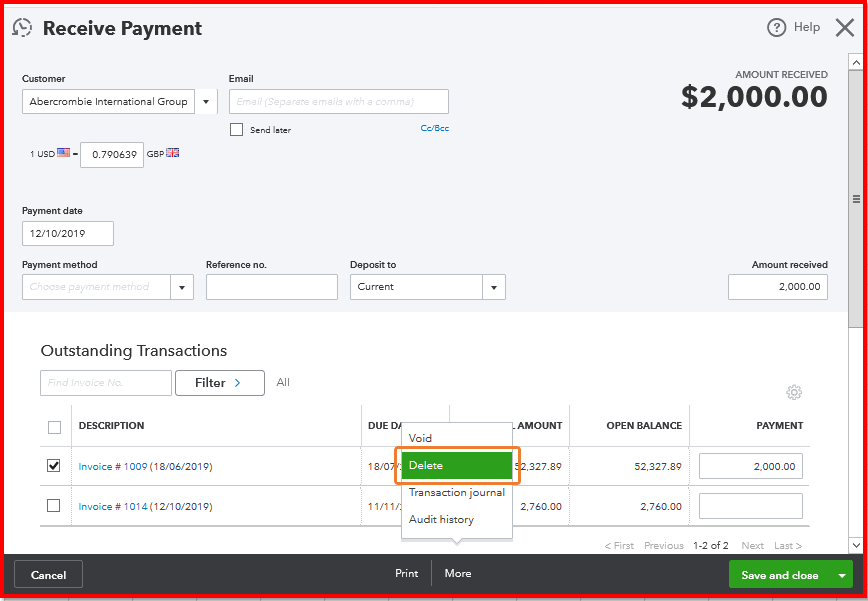This screenshot has width=868, height=601.
Task: Expand the Save and close dropdown arrow
Action: coord(843,574)
